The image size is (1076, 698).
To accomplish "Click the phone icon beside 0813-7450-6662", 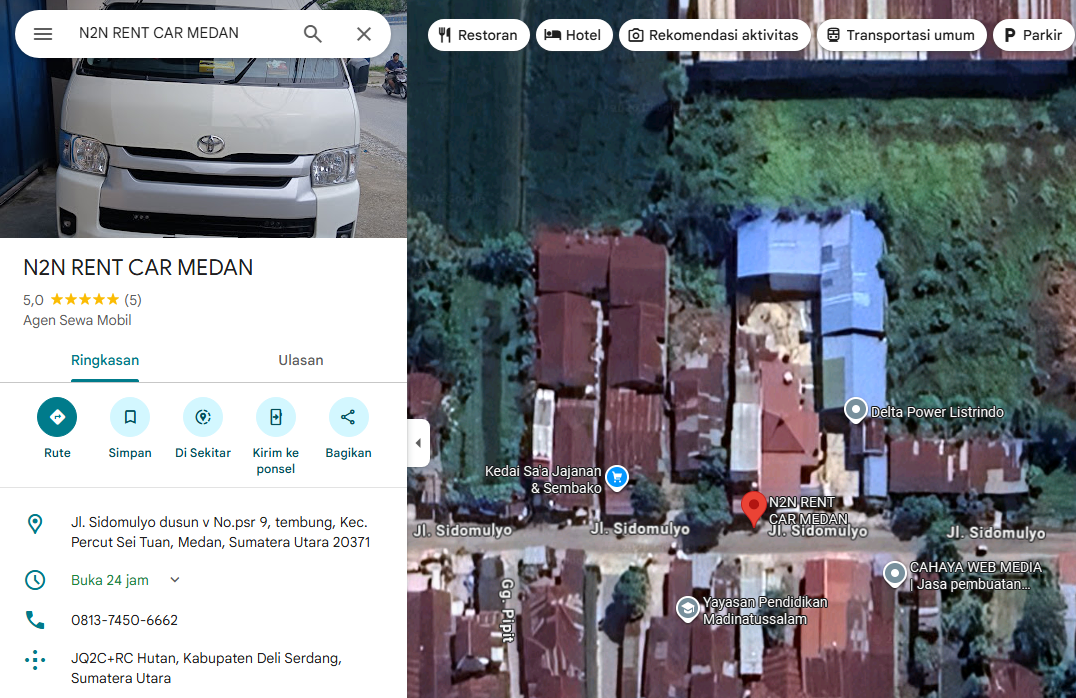I will tap(35, 619).
